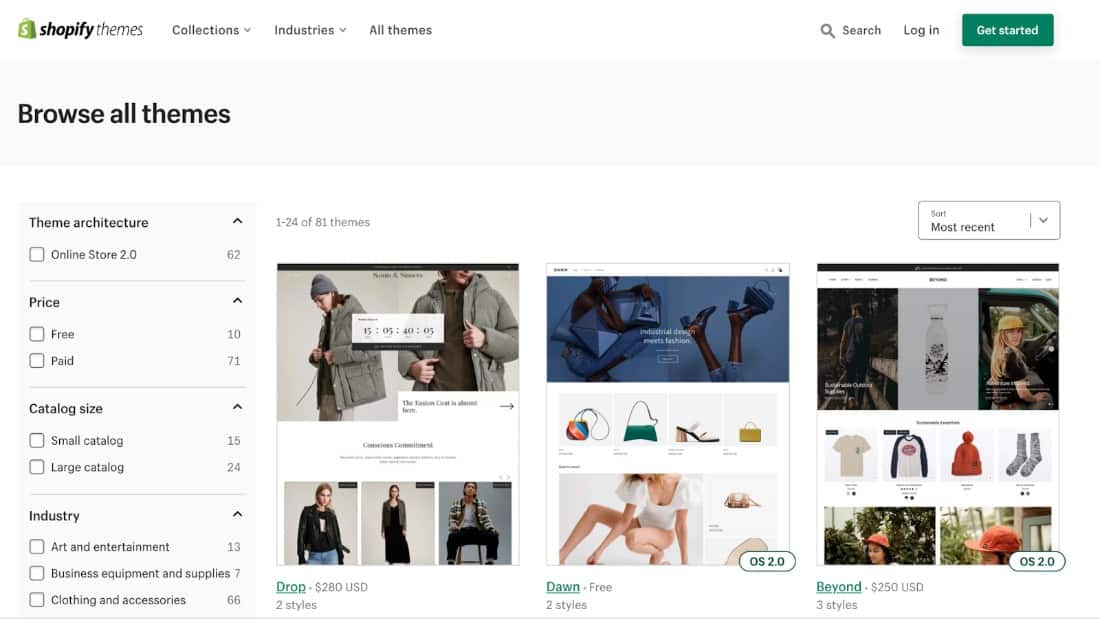Screen dimensions: 1100x619
Task: Select the Clothing and accessories checkbox
Action: (x=37, y=600)
